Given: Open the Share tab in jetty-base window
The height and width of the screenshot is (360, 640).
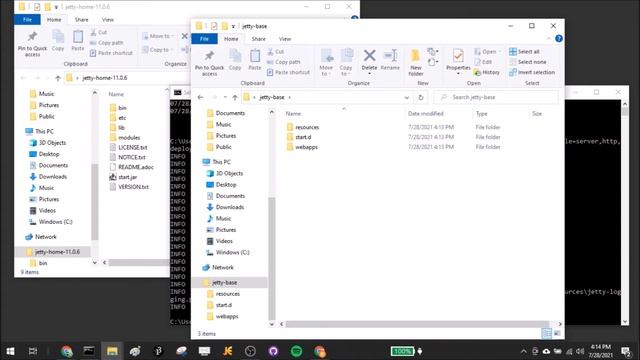Looking at the screenshot, I should [x=258, y=39].
